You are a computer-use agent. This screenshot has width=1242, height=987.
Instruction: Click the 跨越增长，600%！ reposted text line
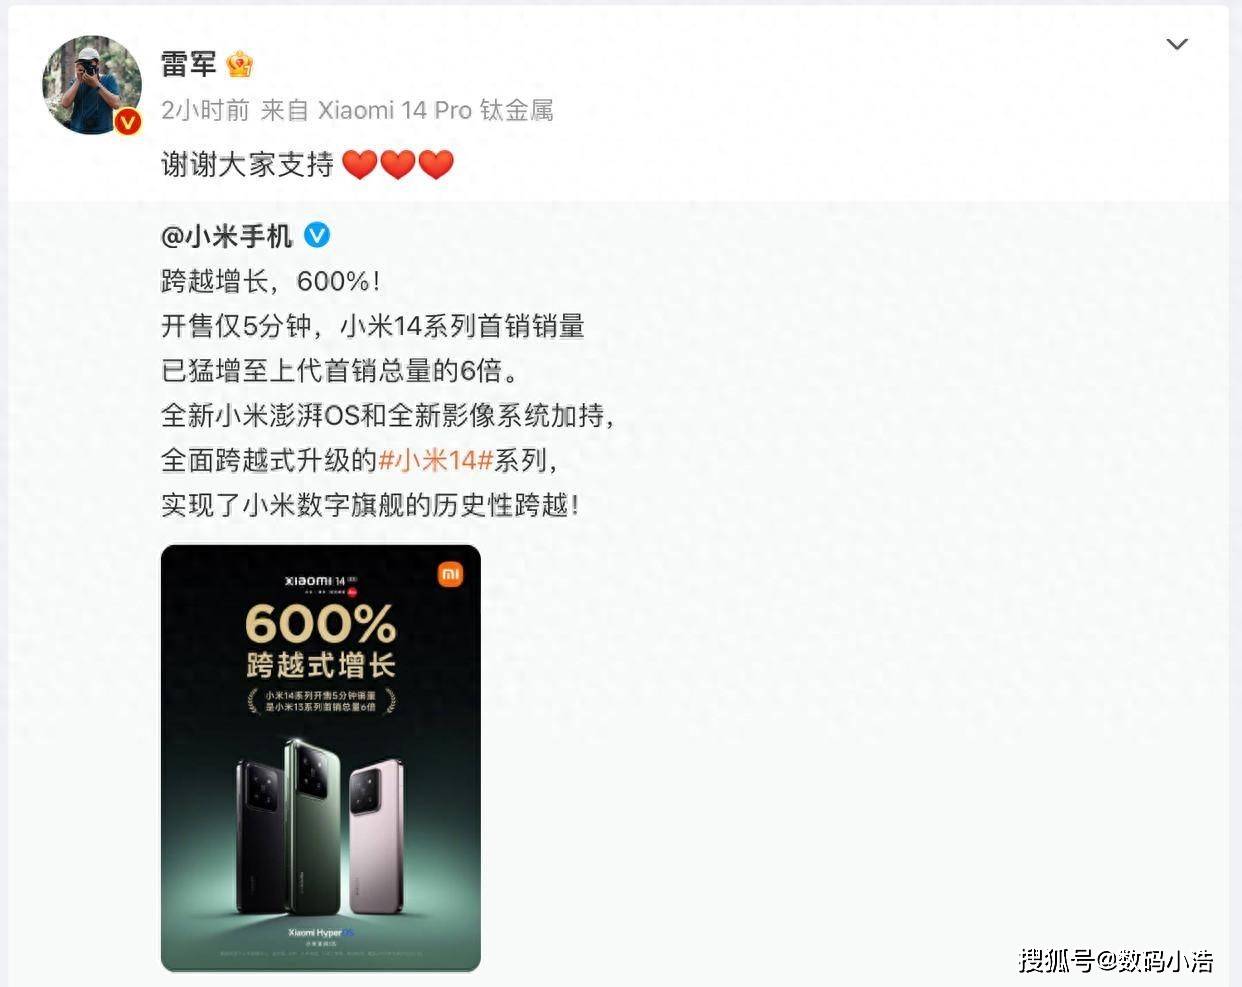pyautogui.click(x=271, y=281)
